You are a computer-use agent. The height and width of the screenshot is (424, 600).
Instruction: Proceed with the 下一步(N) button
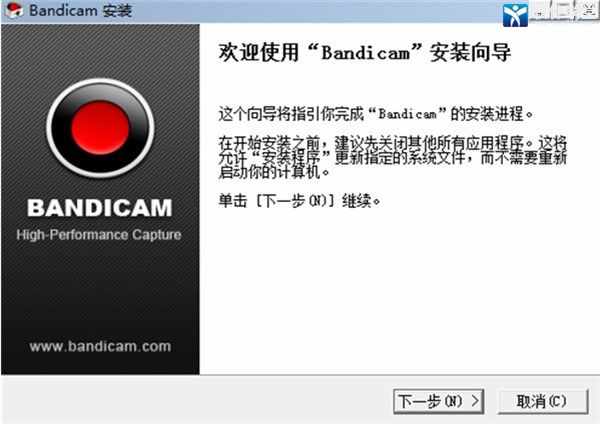pos(439,401)
